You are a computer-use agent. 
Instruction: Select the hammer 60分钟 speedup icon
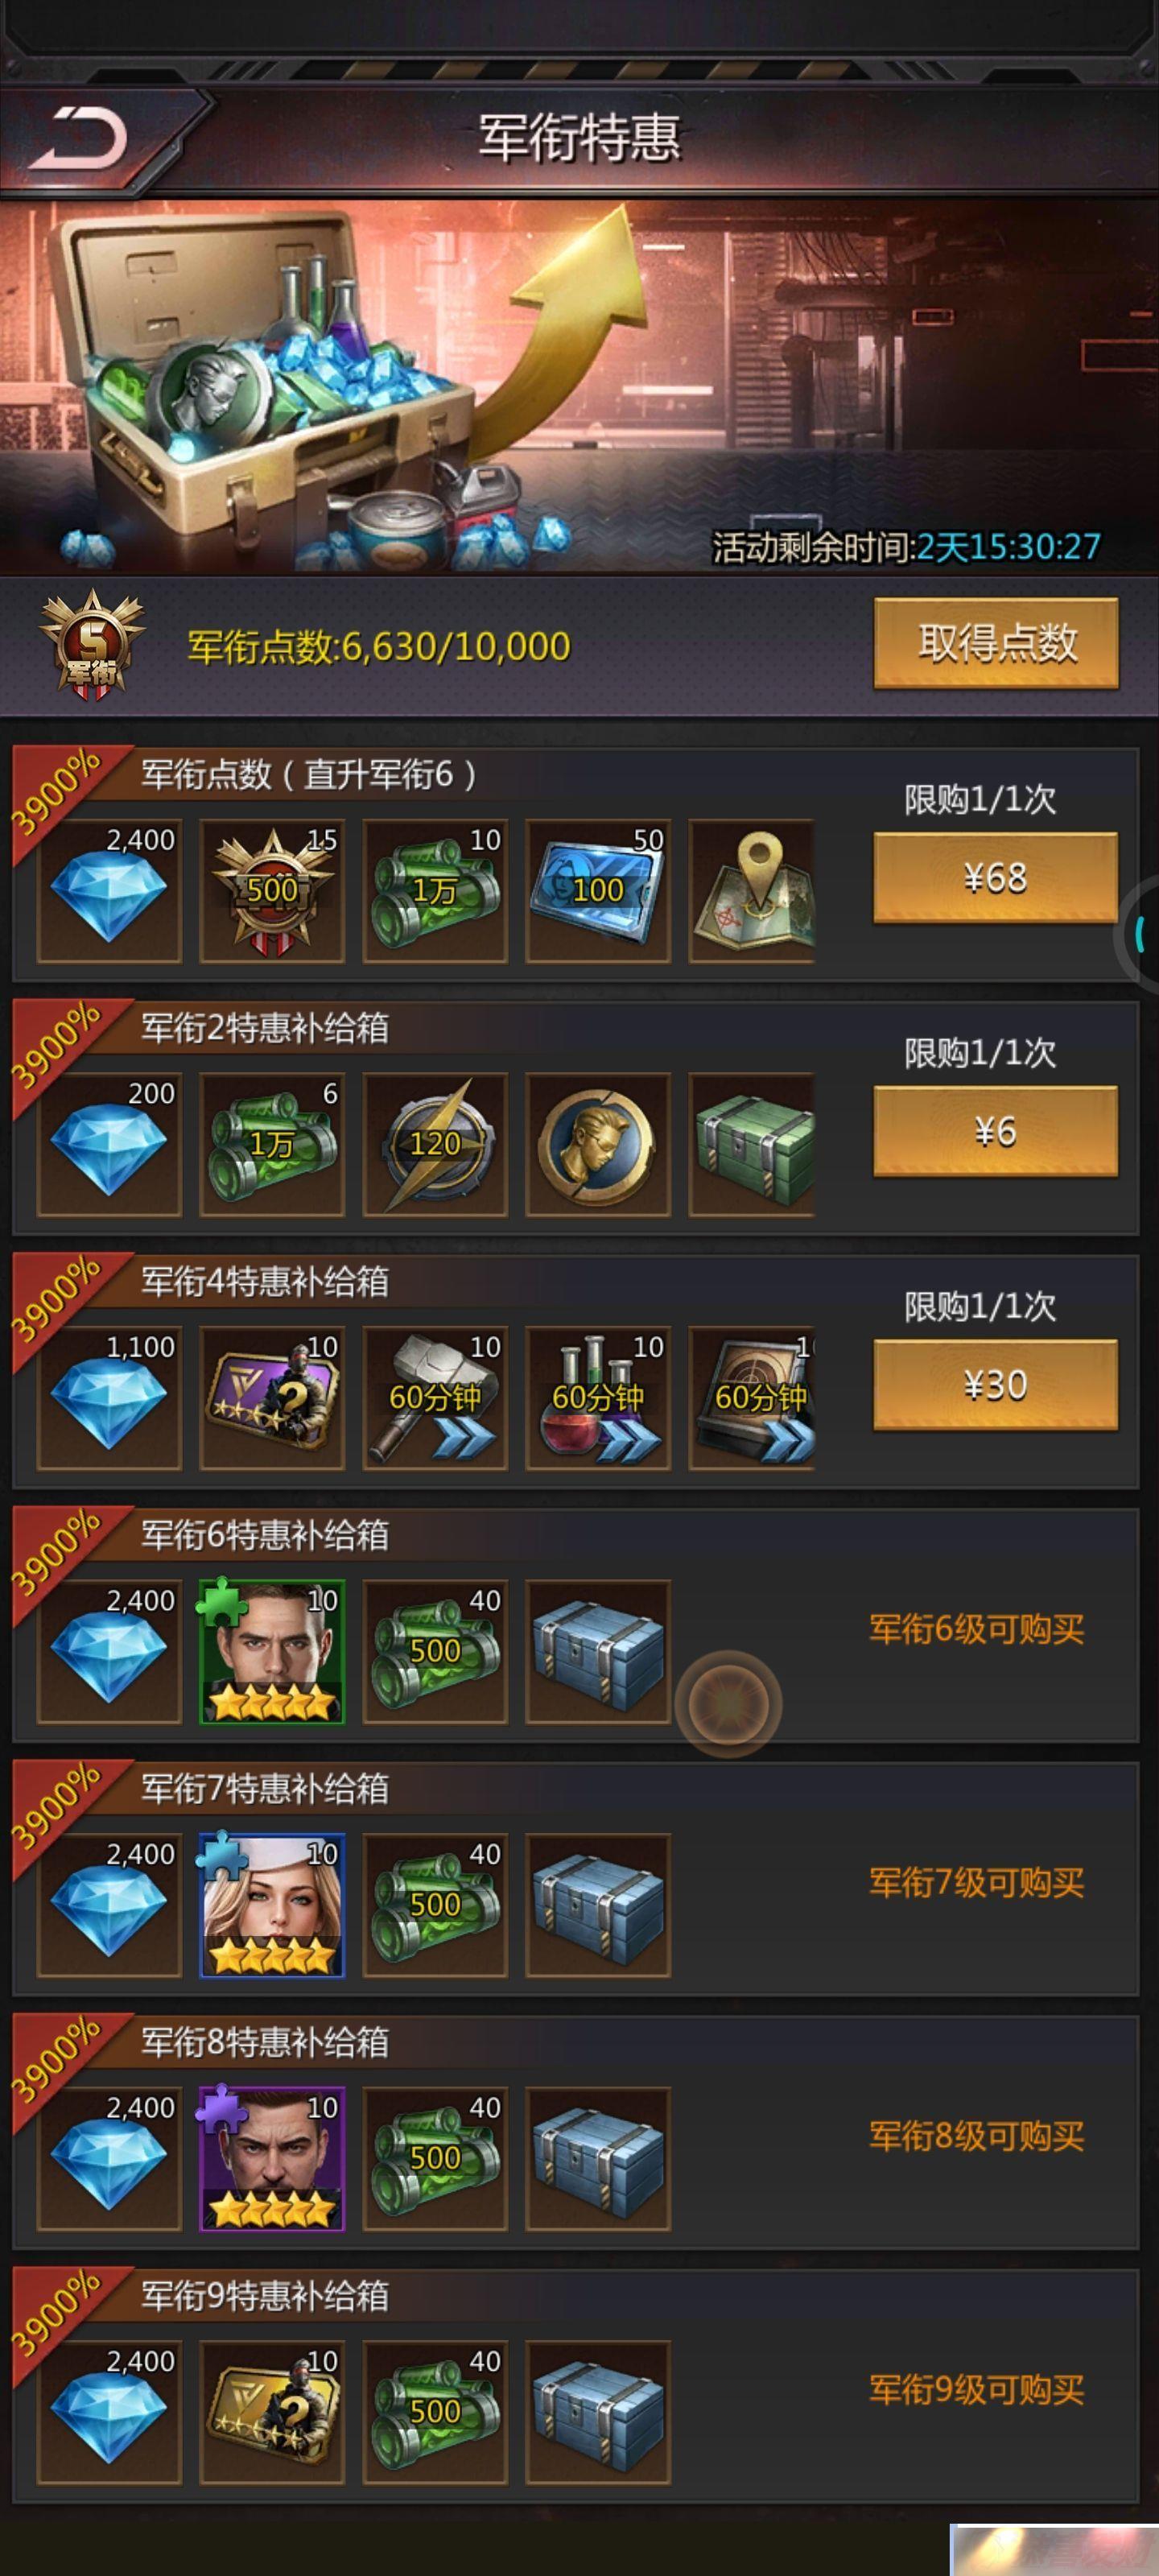435,1398
